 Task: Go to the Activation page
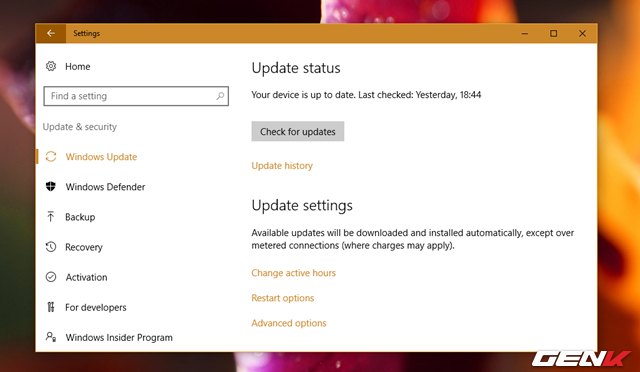[87, 277]
